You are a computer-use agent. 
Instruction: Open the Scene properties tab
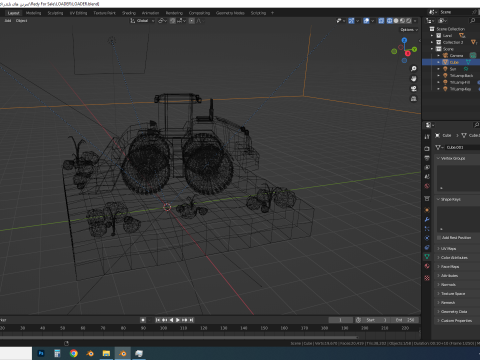click(x=427, y=177)
